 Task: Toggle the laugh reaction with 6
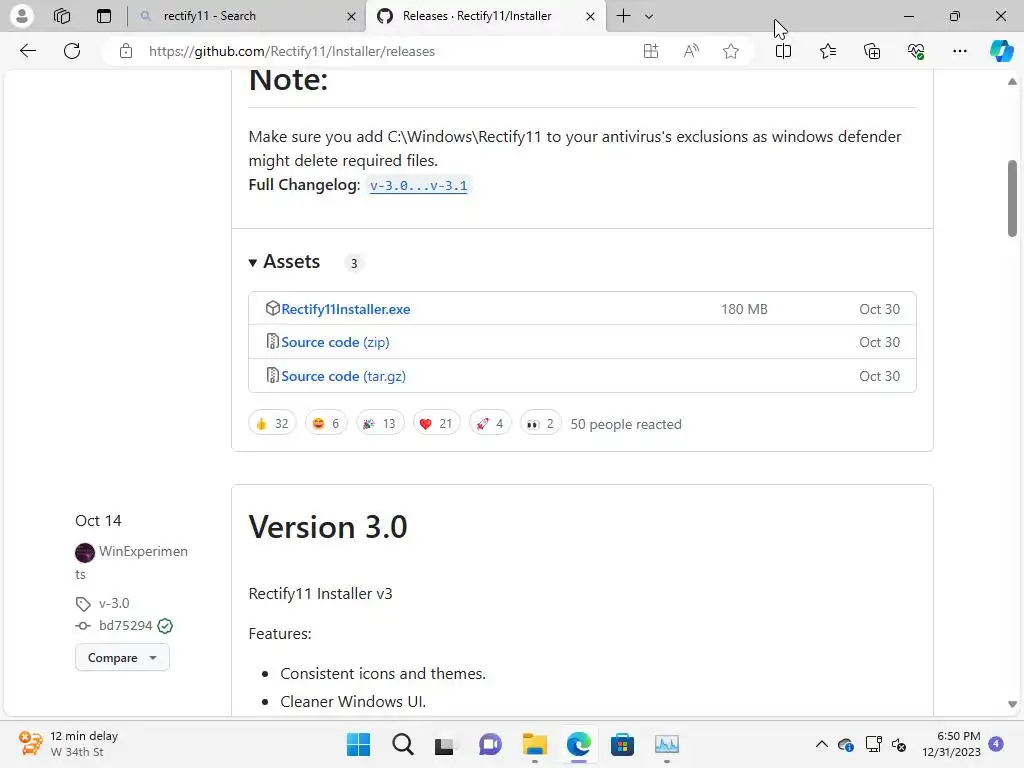[326, 424]
